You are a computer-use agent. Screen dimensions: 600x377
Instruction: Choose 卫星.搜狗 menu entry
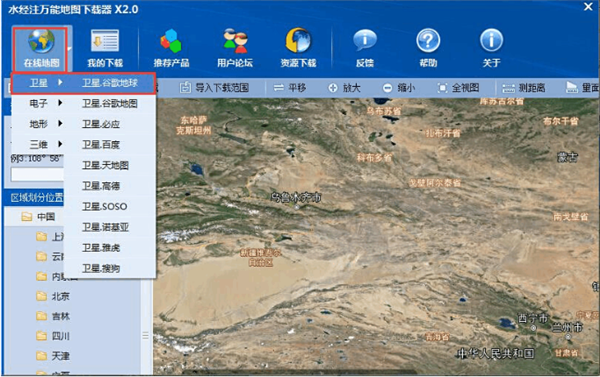pyautogui.click(x=110, y=269)
